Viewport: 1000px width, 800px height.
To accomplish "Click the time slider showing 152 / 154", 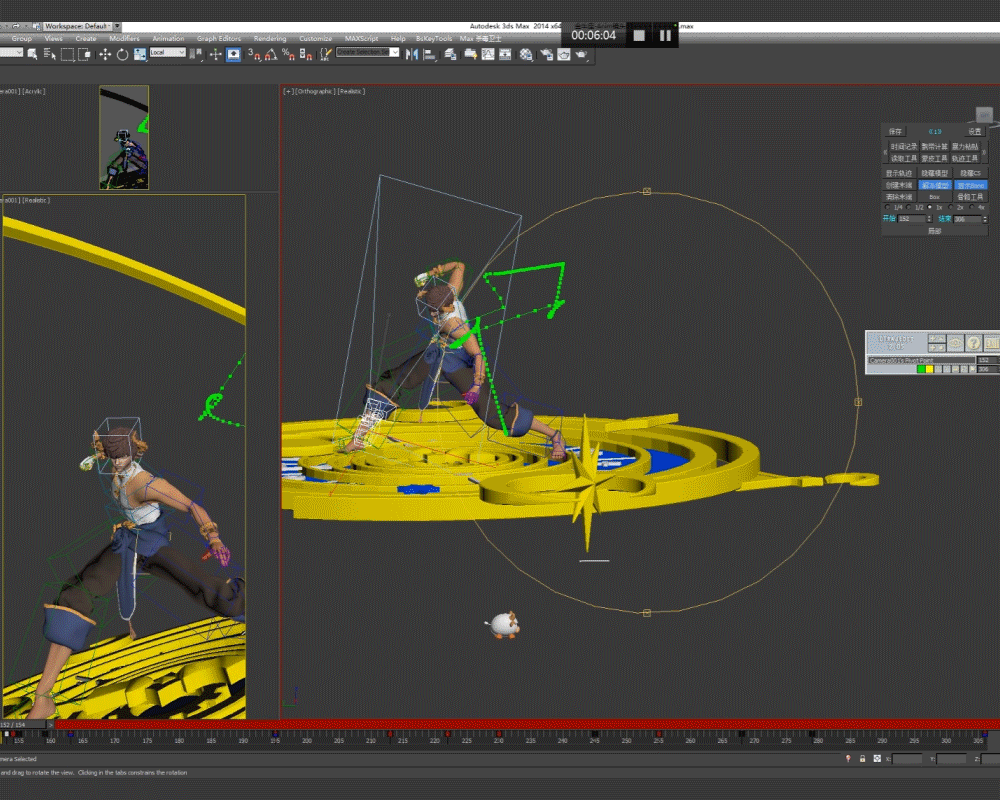I will pyautogui.click(x=24, y=725).
